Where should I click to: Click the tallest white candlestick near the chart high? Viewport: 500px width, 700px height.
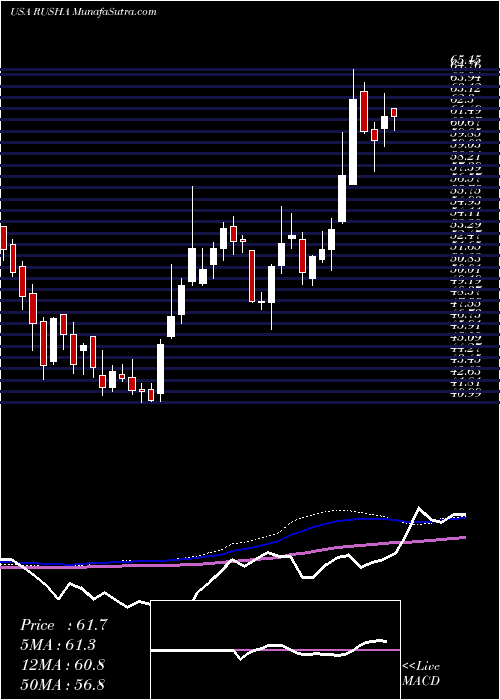(x=353, y=142)
